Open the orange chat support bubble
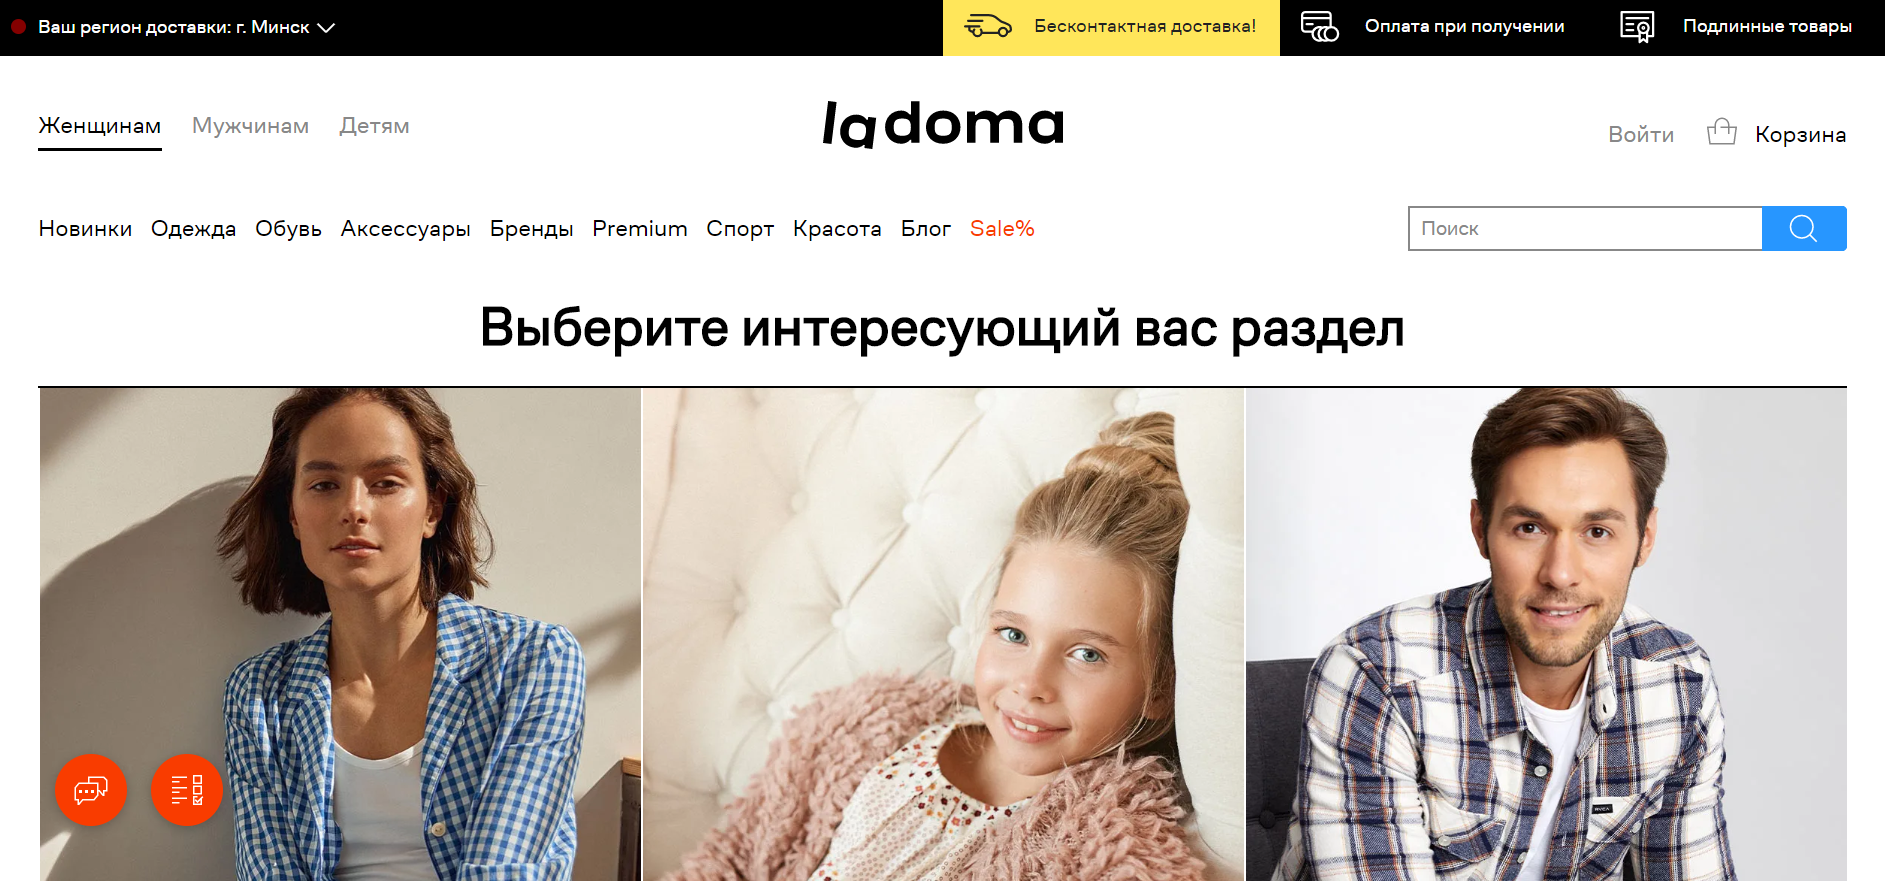Screen dimensions: 1885x881 [91, 790]
